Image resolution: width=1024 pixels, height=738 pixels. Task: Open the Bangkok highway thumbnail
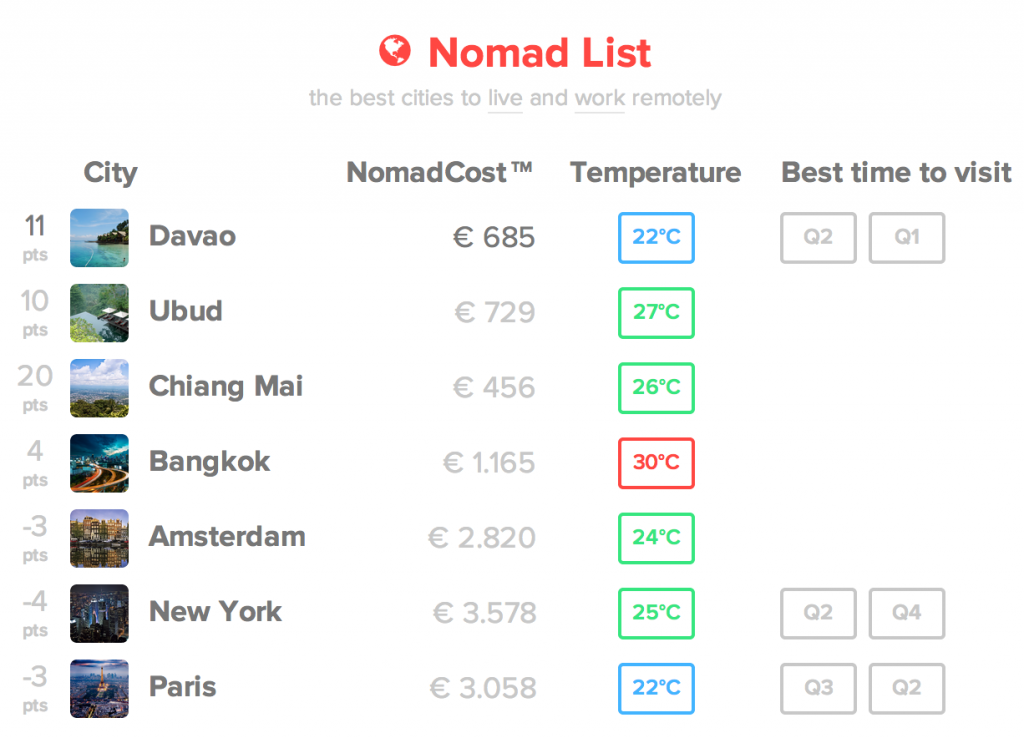point(99,463)
